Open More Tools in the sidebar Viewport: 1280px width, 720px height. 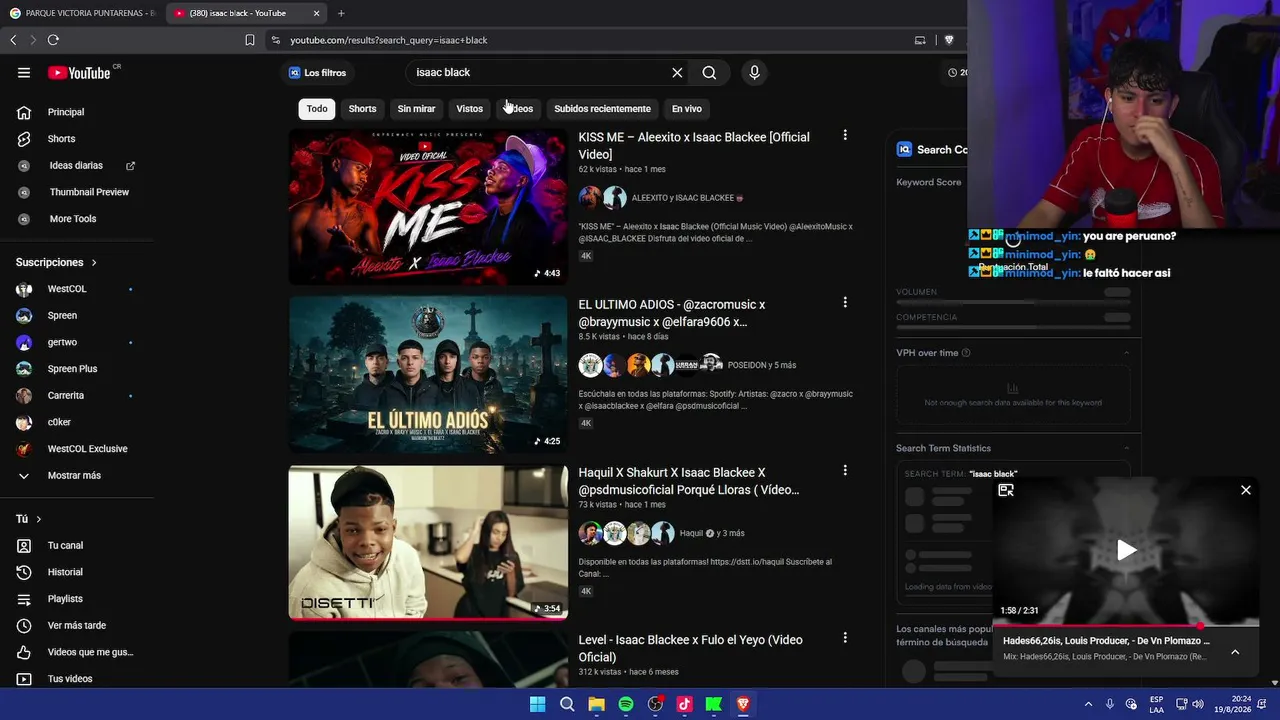click(73, 219)
